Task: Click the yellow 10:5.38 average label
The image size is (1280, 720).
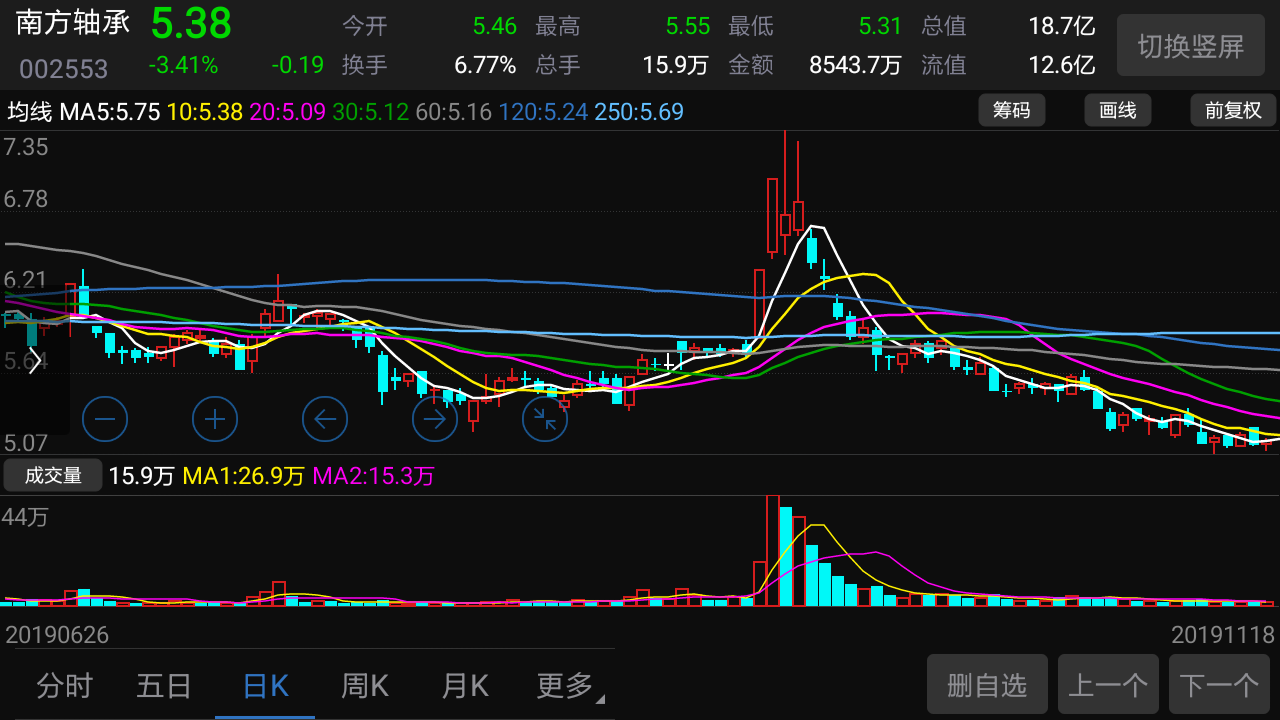Action: pos(205,112)
